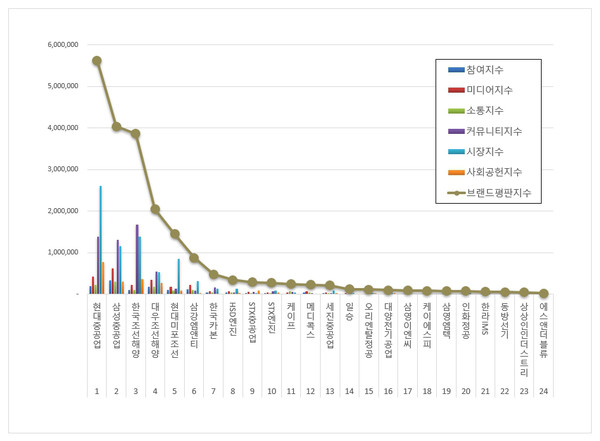
Task: Select the line data point for 한국조선해양
Action: point(136,134)
